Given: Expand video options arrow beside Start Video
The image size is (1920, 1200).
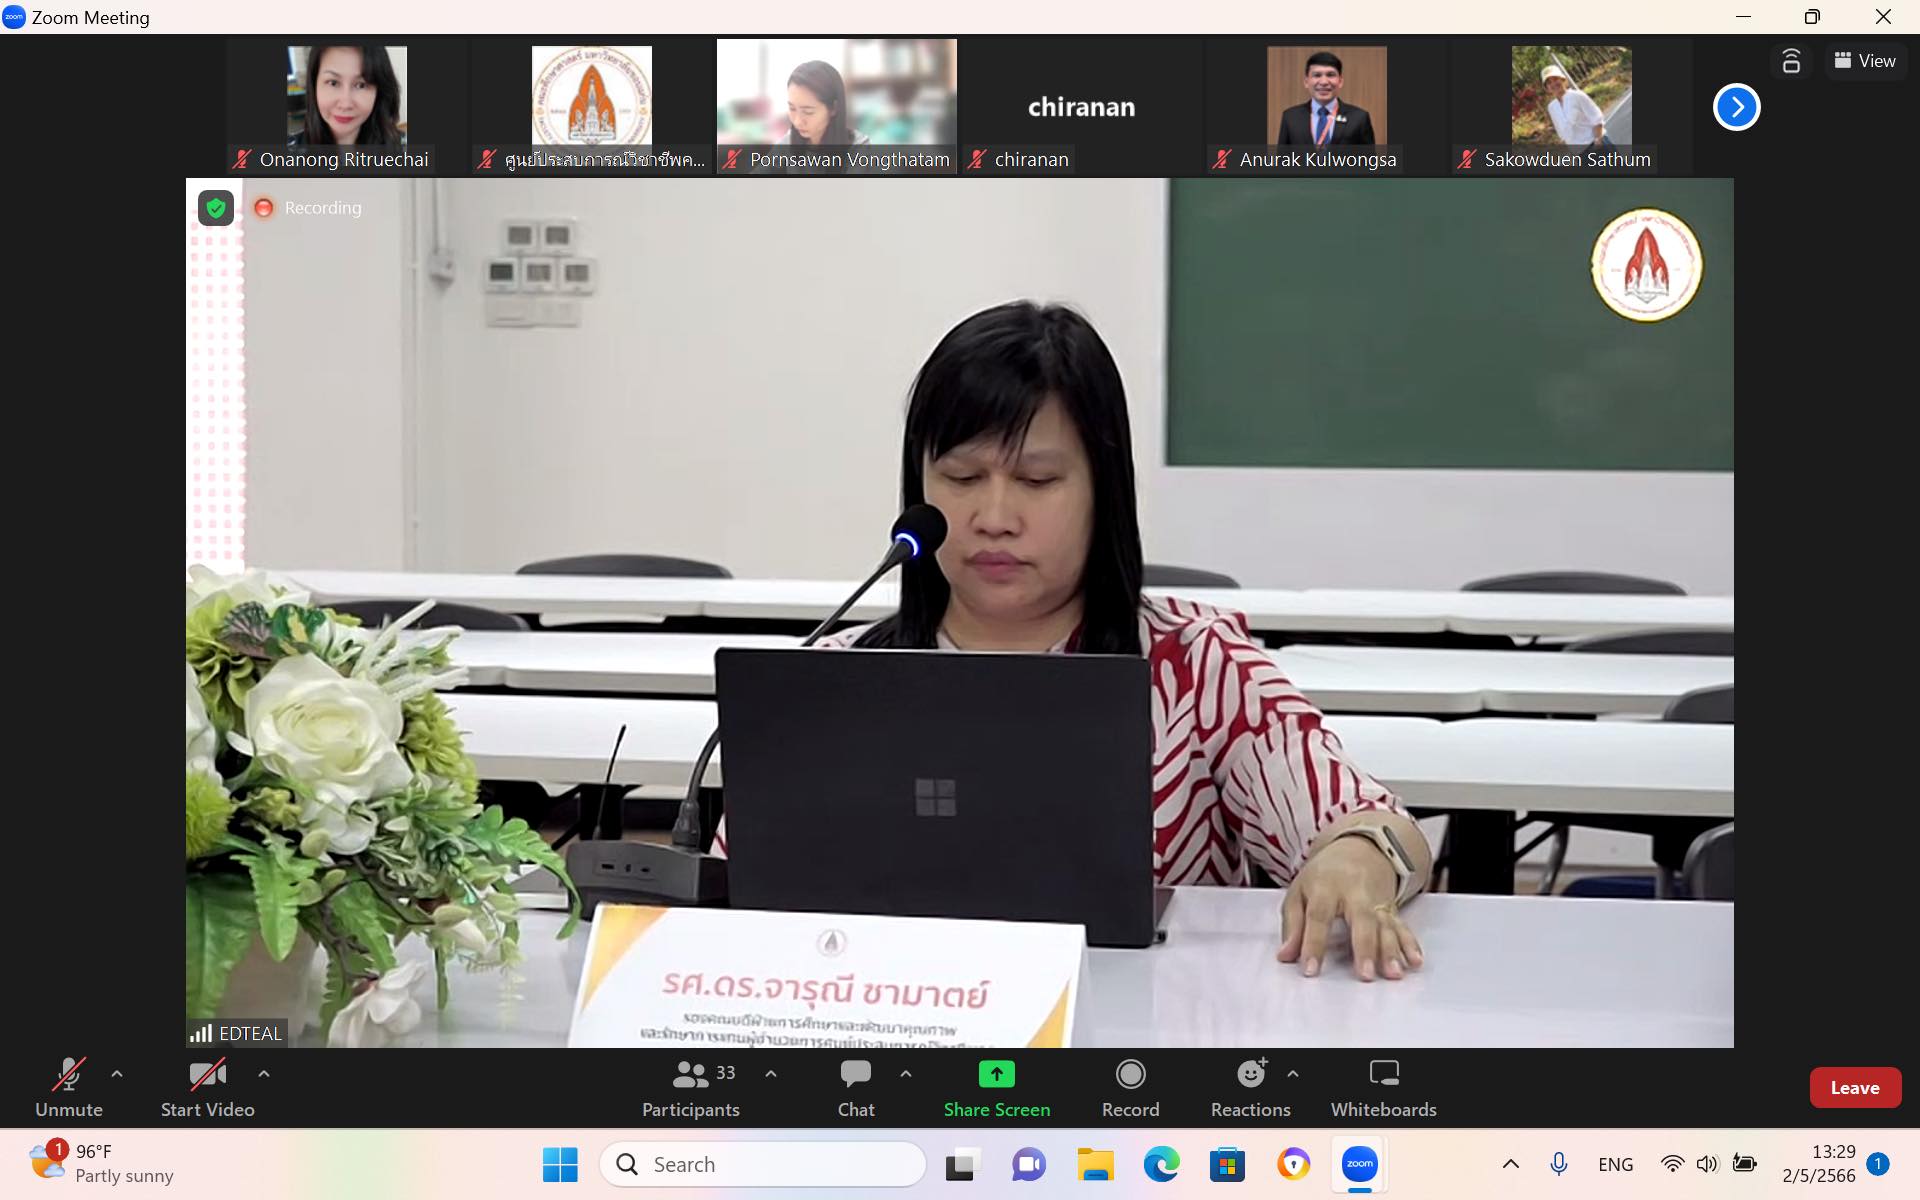Looking at the screenshot, I should (x=264, y=1074).
